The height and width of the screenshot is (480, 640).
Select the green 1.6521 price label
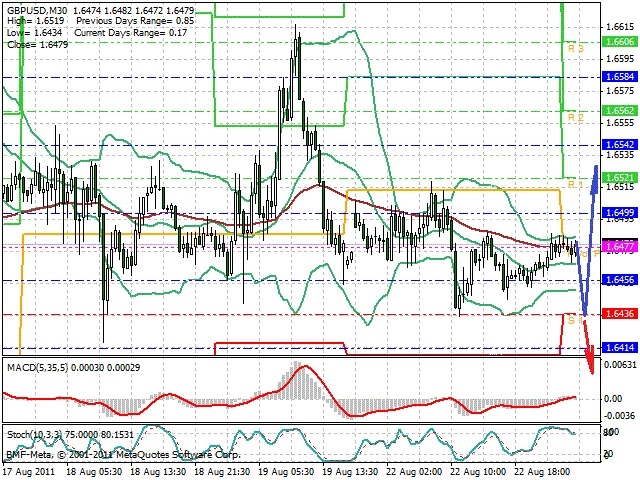620,178
